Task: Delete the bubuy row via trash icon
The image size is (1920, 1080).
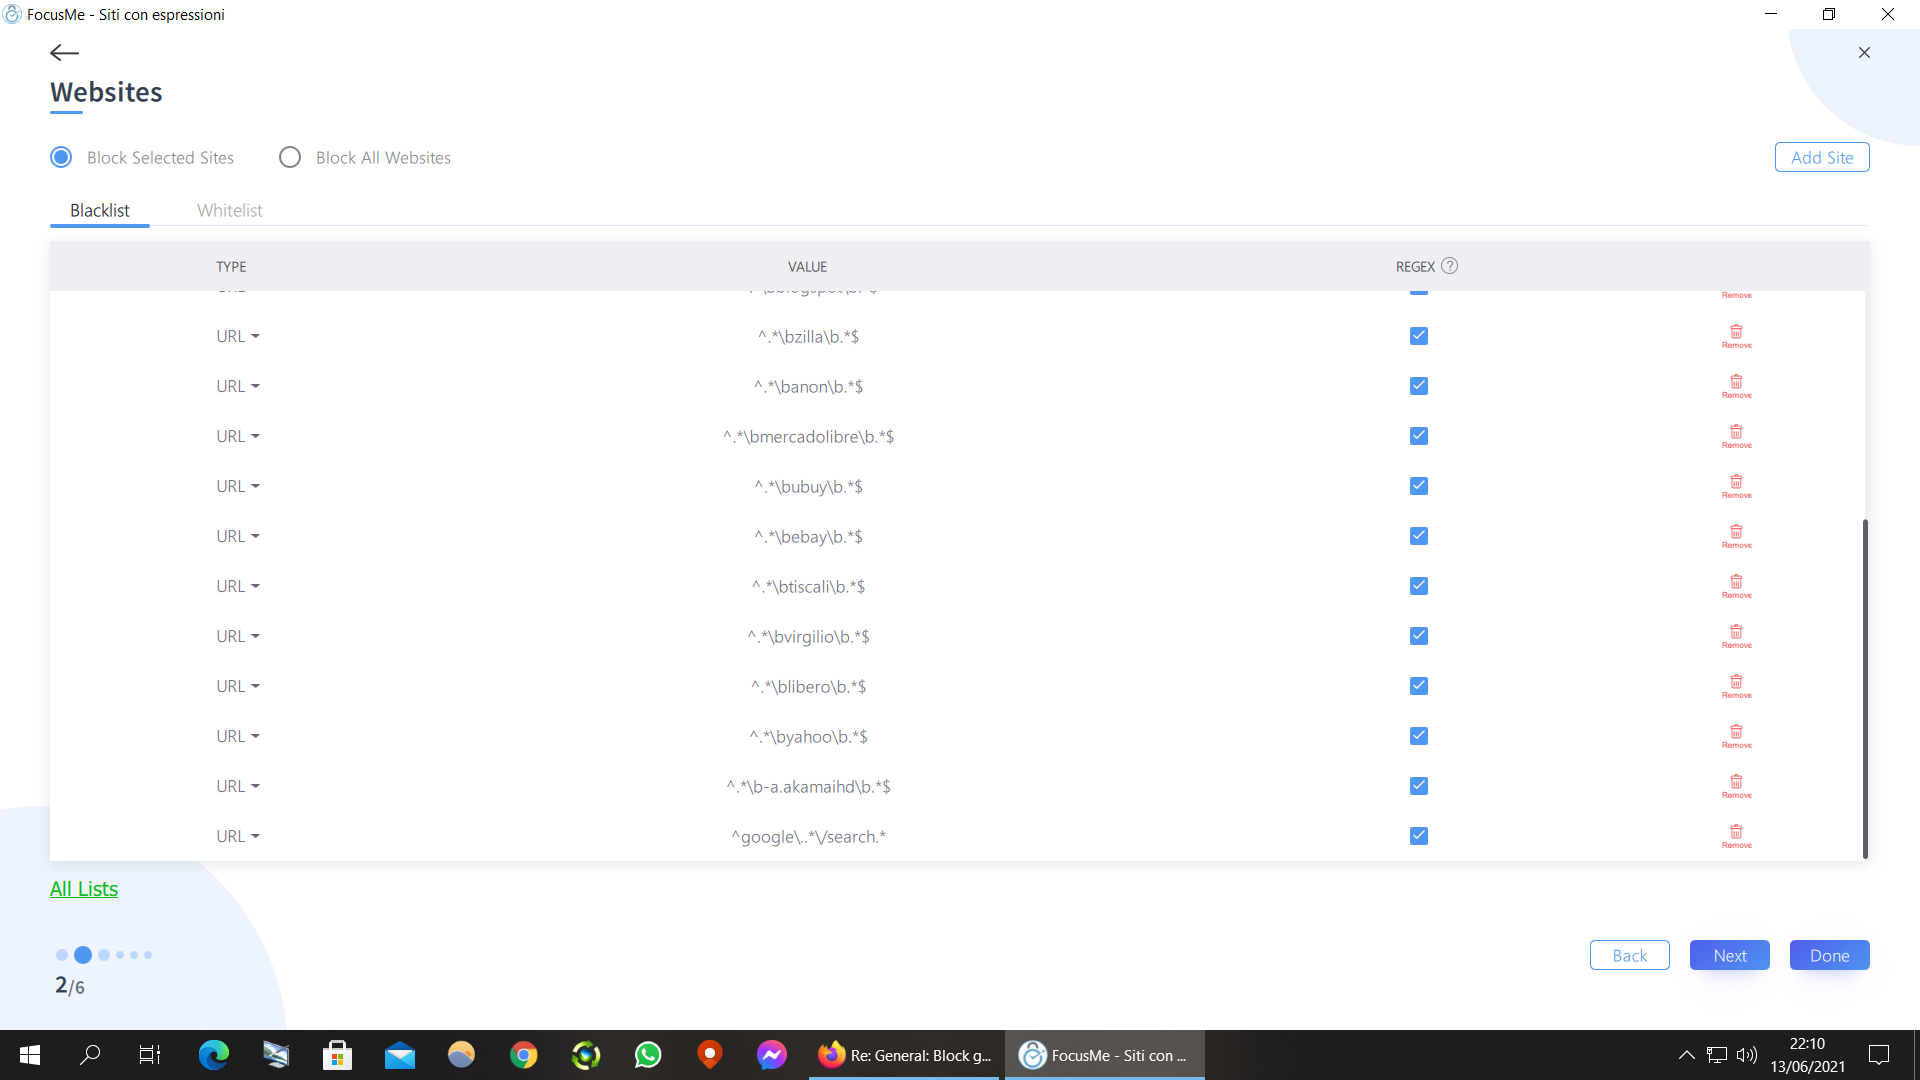Action: pos(1736,486)
